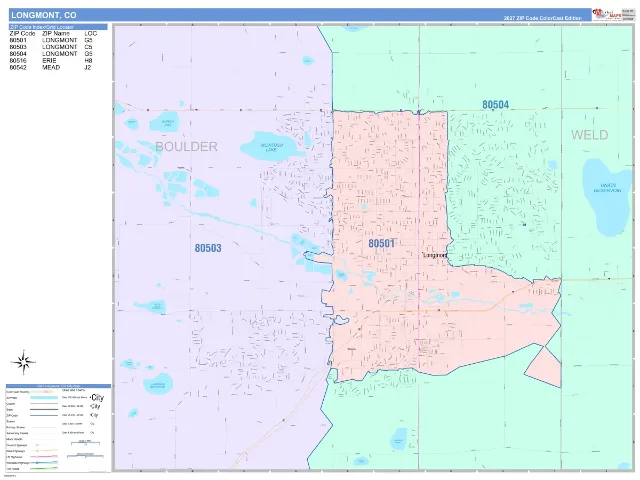Viewport: 640px width, 480px height.
Task: Click the green toll roads line in the legend
Action: pos(44,469)
